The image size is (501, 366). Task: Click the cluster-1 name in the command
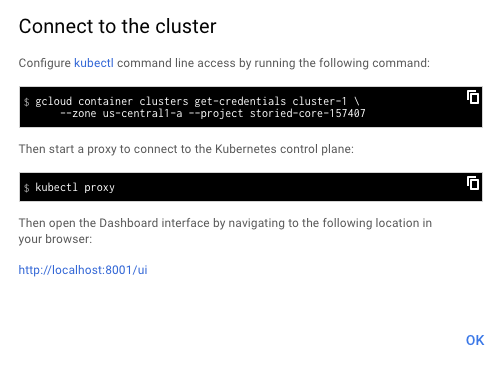(x=320, y=101)
